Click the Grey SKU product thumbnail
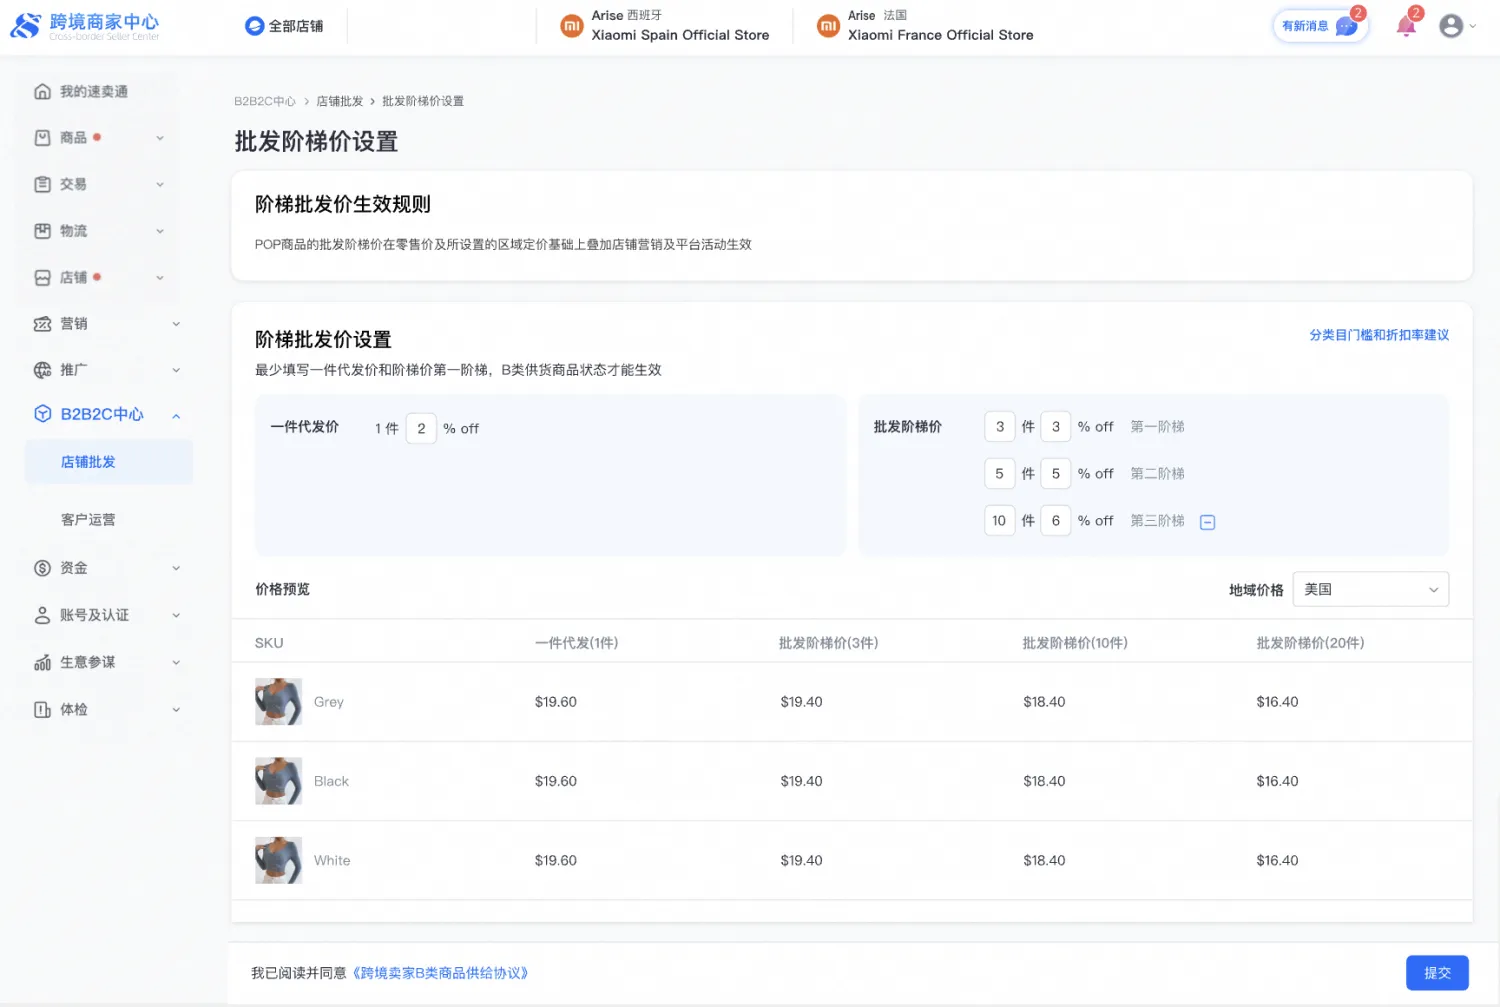The height and width of the screenshot is (1007, 1500). (x=278, y=702)
